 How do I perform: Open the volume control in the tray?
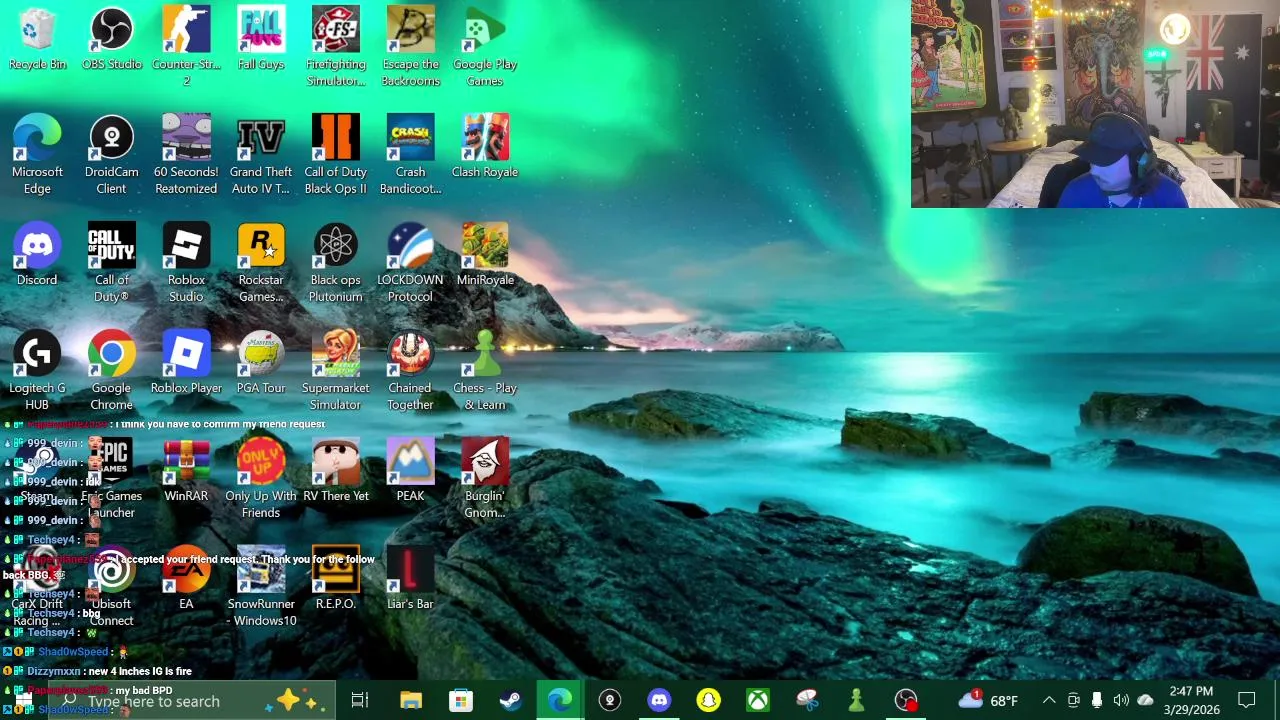click(x=1121, y=701)
